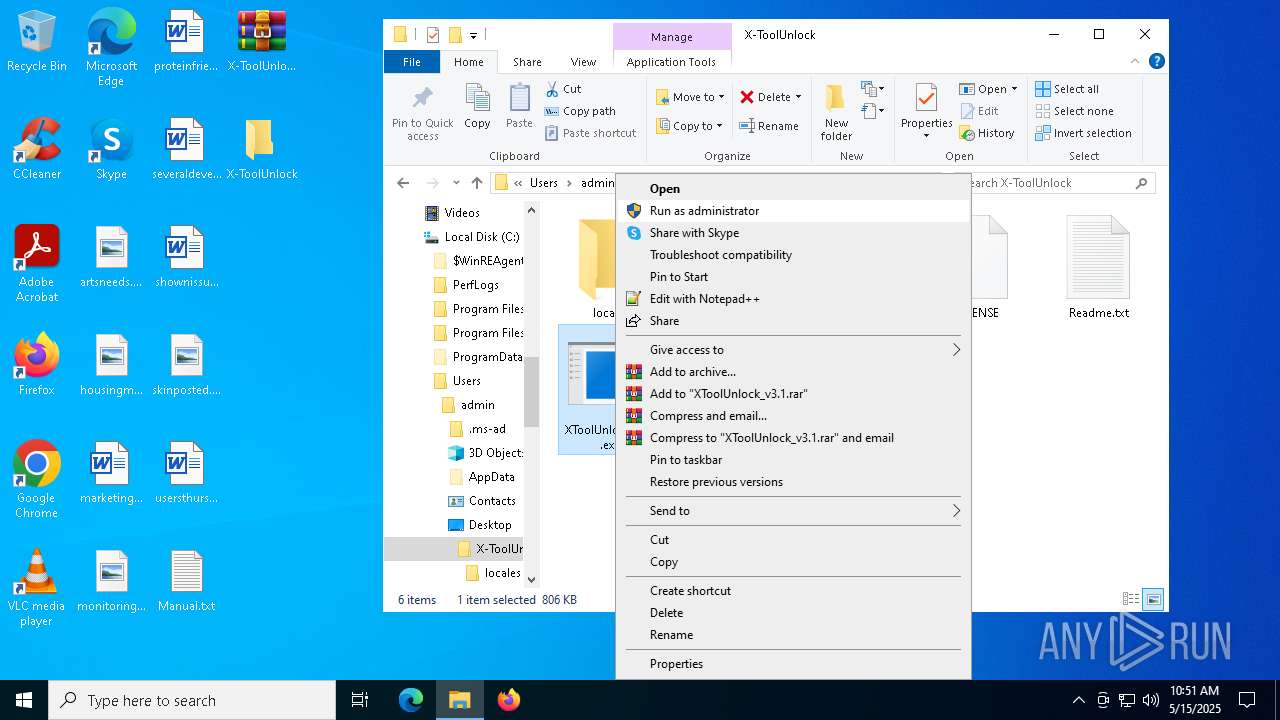The height and width of the screenshot is (720, 1280).
Task: Click the Paste ribbon button
Action: 519,107
